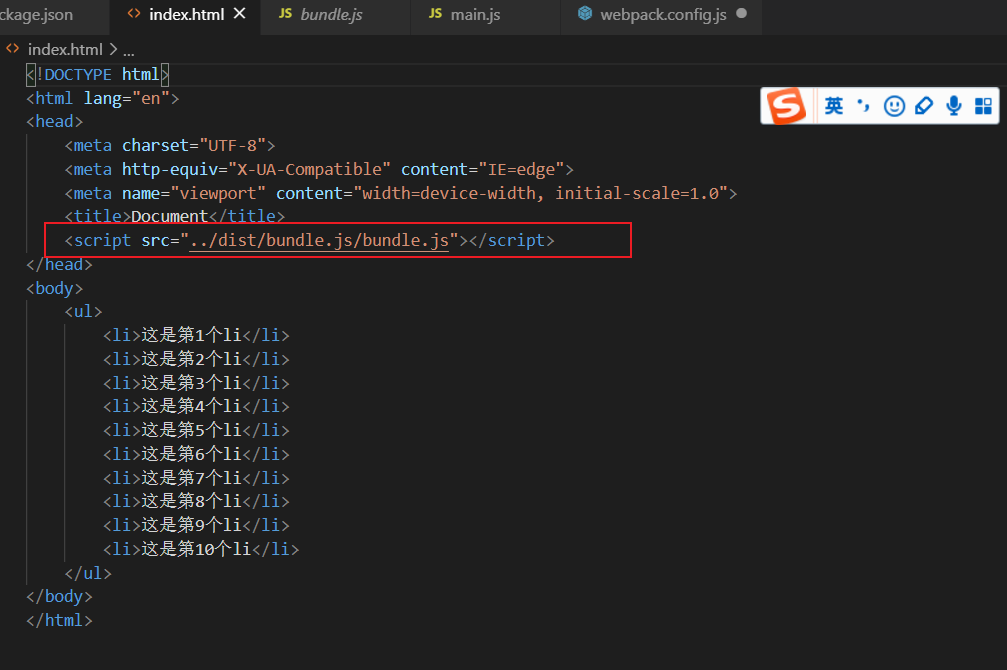The height and width of the screenshot is (670, 1007).
Task: Click the lang="en" attribute value
Action: click(x=150, y=98)
